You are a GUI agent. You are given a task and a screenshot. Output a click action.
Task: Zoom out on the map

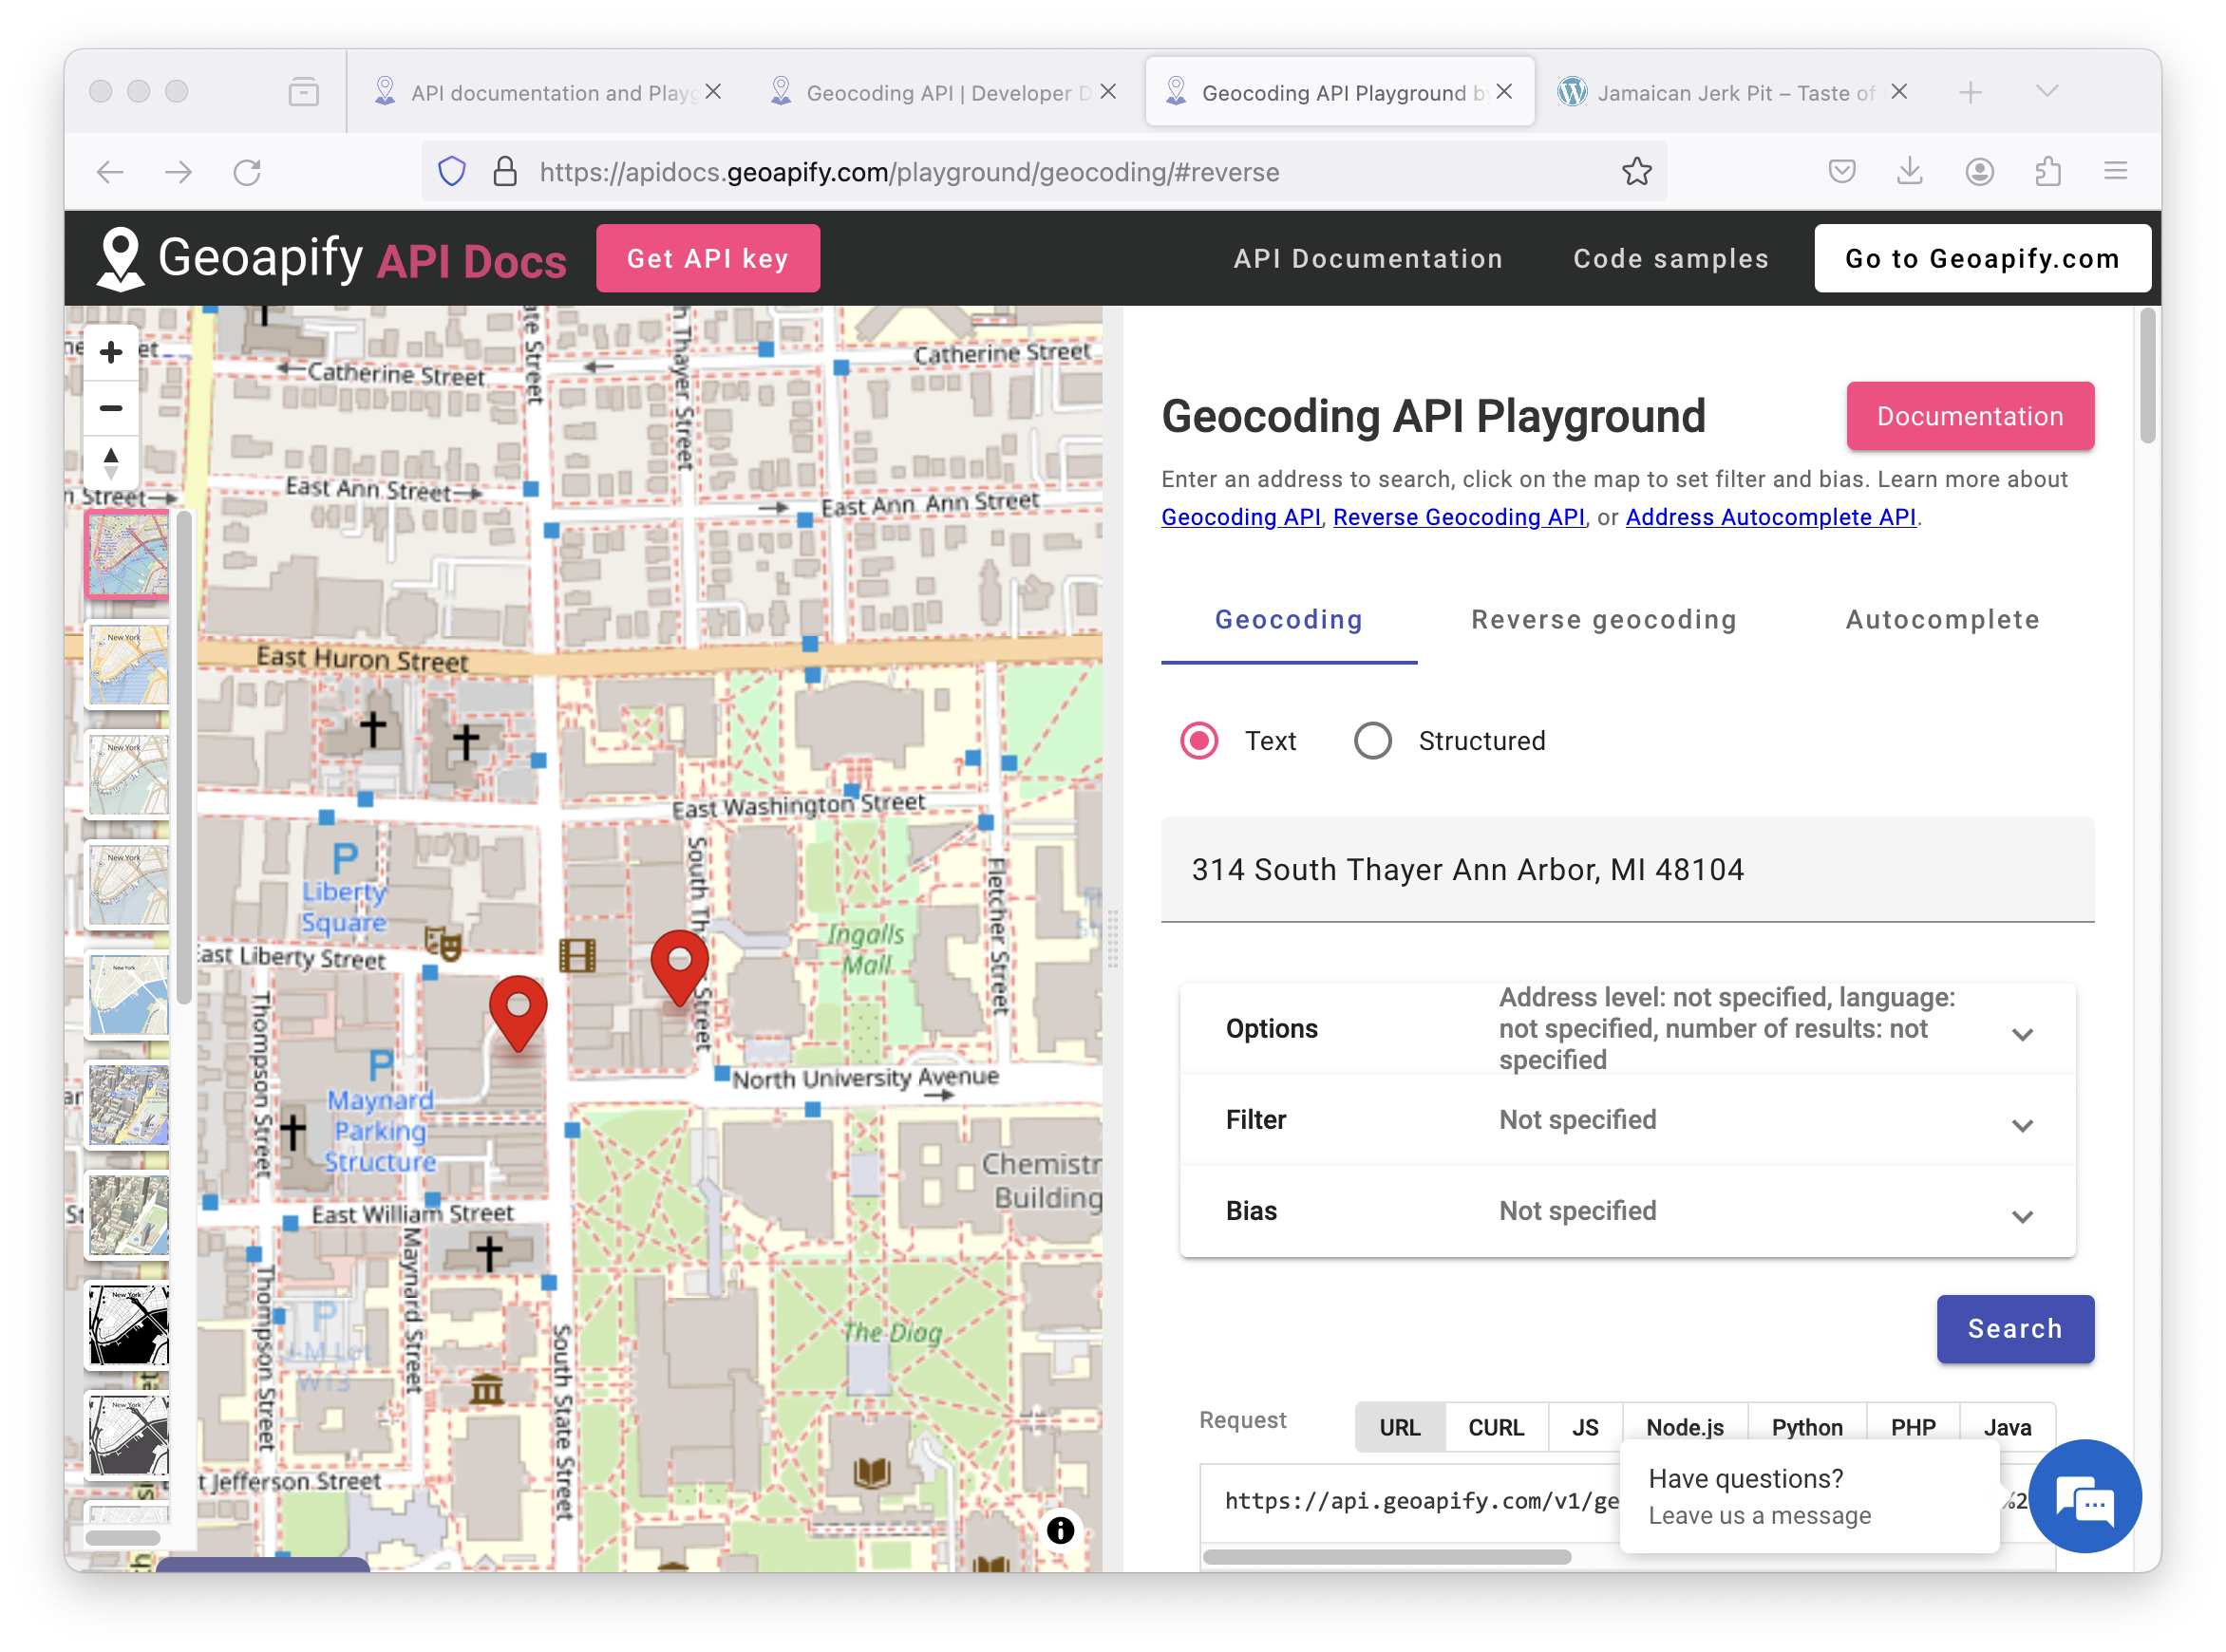[x=111, y=408]
